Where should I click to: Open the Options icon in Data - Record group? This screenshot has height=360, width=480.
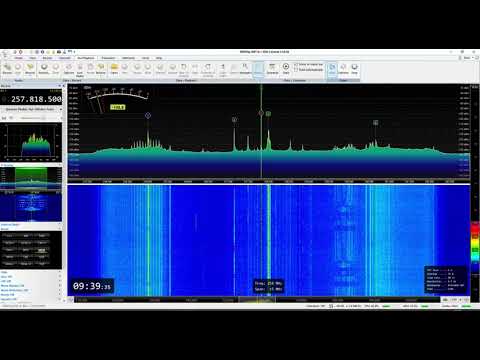(x=69, y=69)
